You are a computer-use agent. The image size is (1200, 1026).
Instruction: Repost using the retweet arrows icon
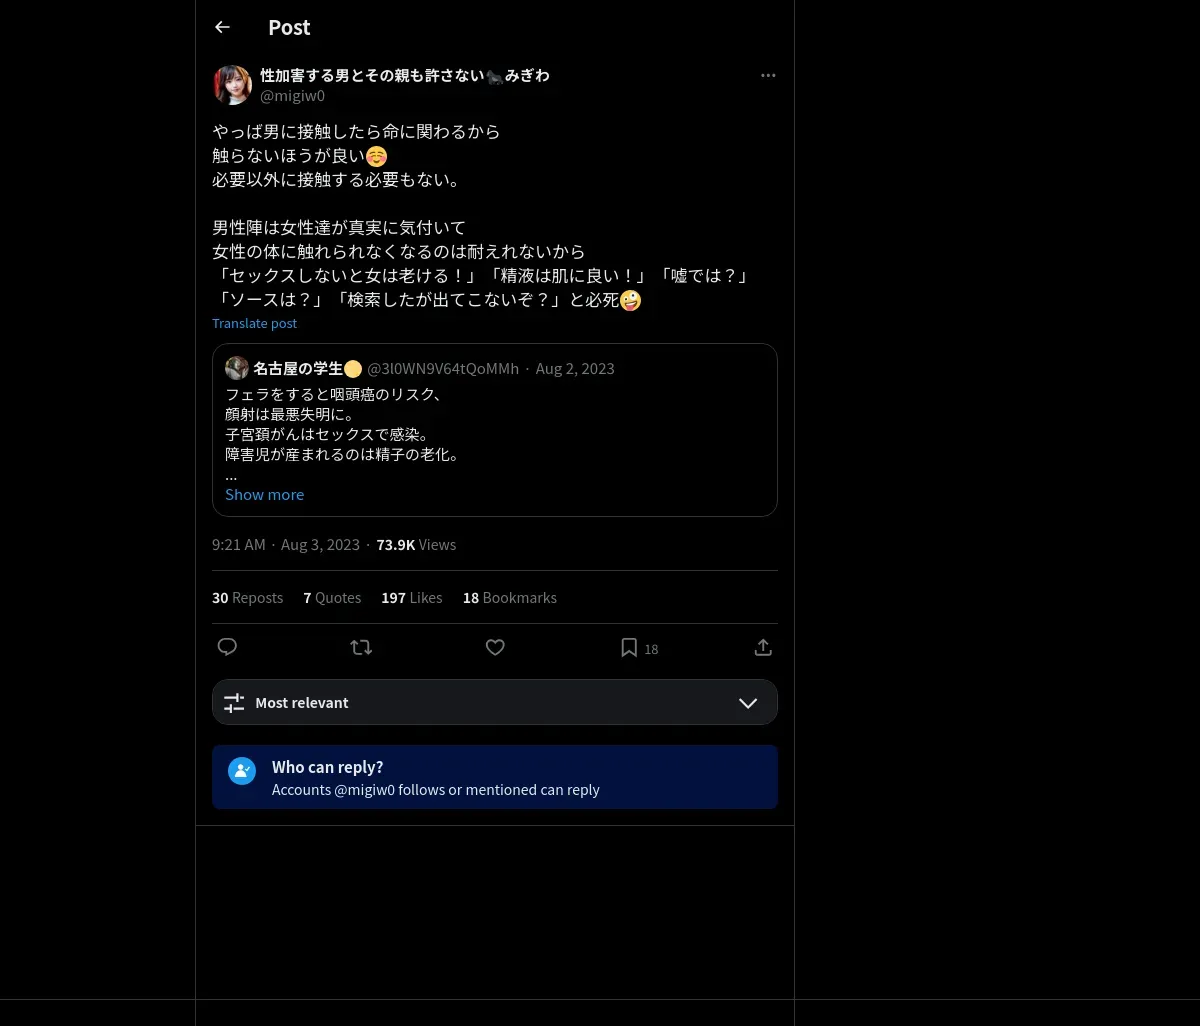(361, 647)
